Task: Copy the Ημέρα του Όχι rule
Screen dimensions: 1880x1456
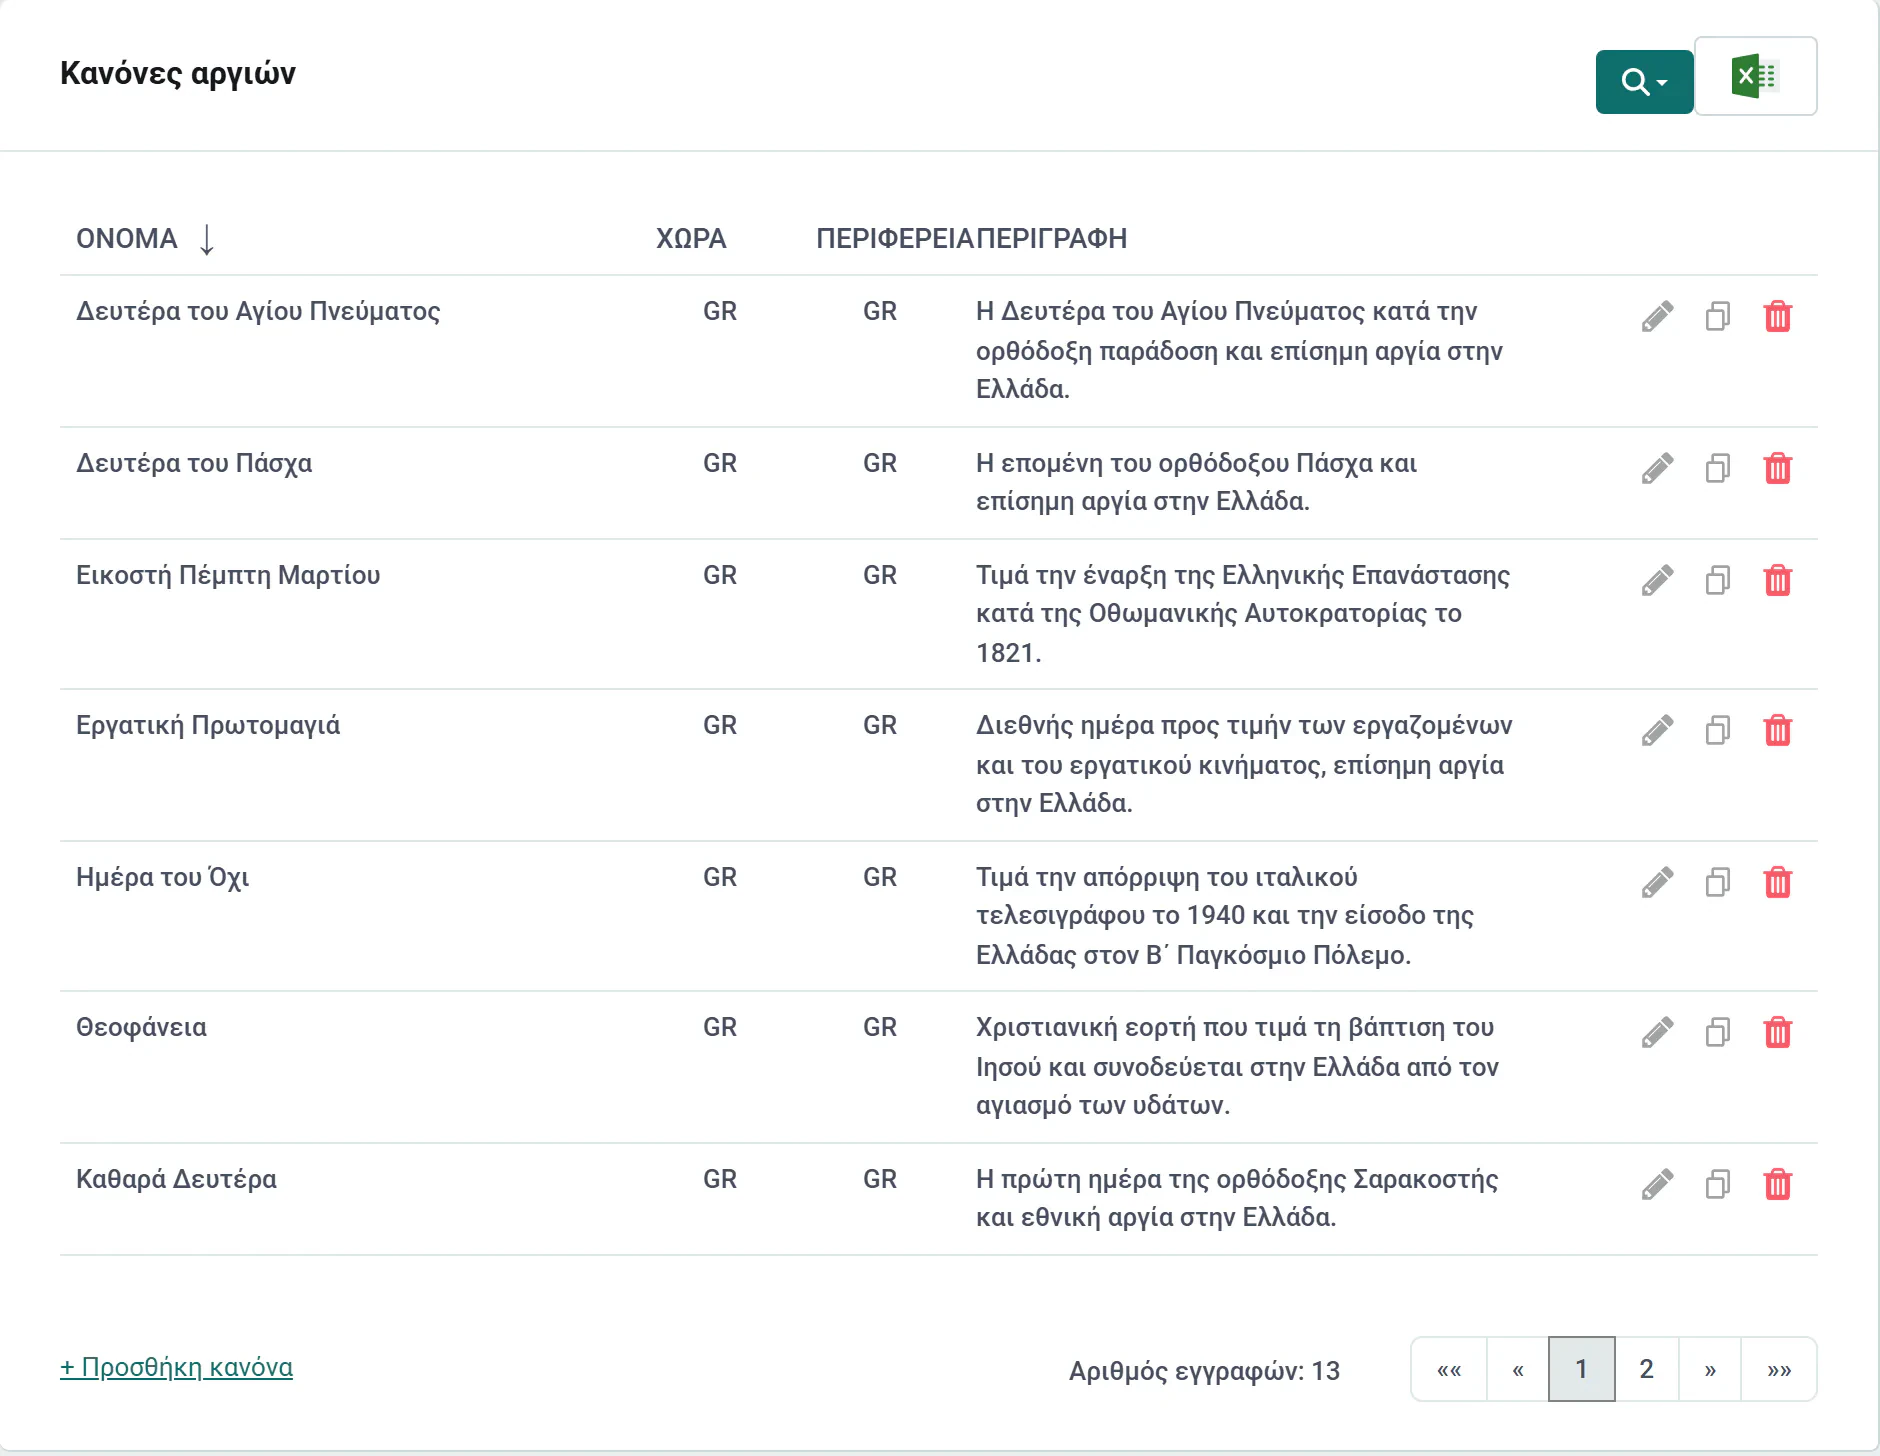Action: [1717, 883]
